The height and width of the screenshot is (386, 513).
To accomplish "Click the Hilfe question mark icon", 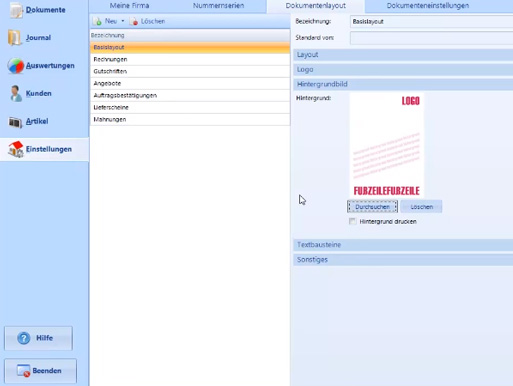I will [x=24, y=338].
